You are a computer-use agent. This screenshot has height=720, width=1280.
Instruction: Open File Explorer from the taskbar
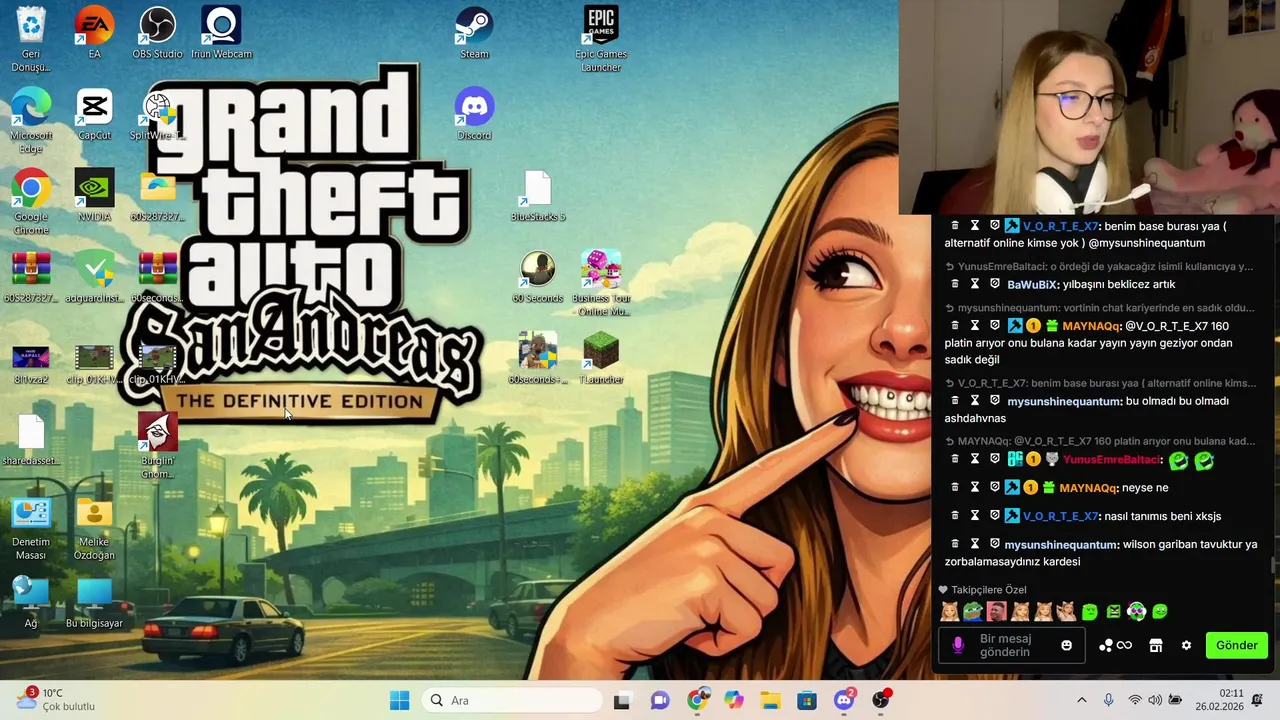[770, 700]
